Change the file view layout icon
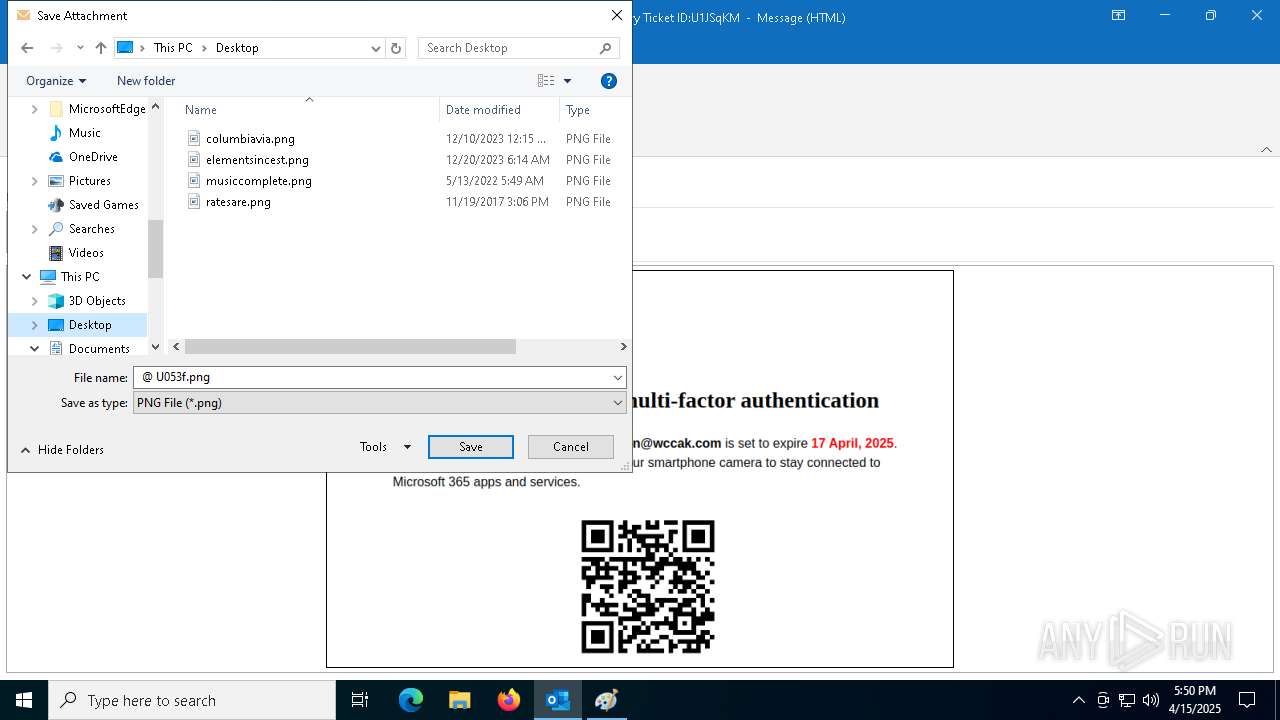1280x720 pixels. [x=546, y=81]
